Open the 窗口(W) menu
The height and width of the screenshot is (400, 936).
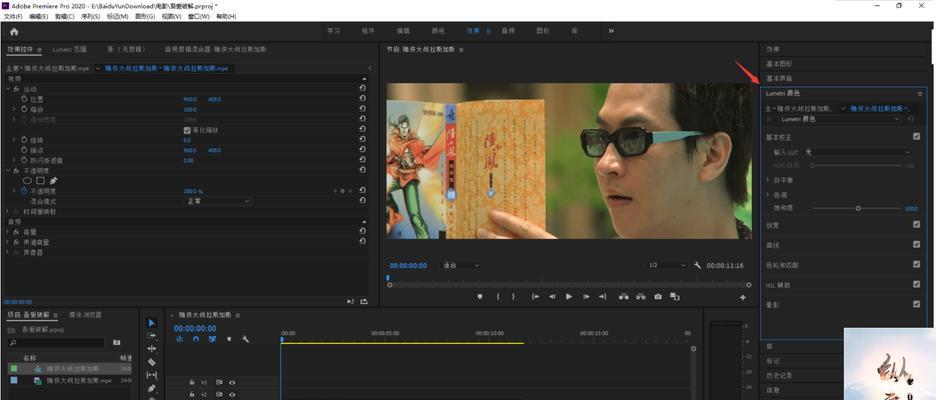click(x=199, y=17)
